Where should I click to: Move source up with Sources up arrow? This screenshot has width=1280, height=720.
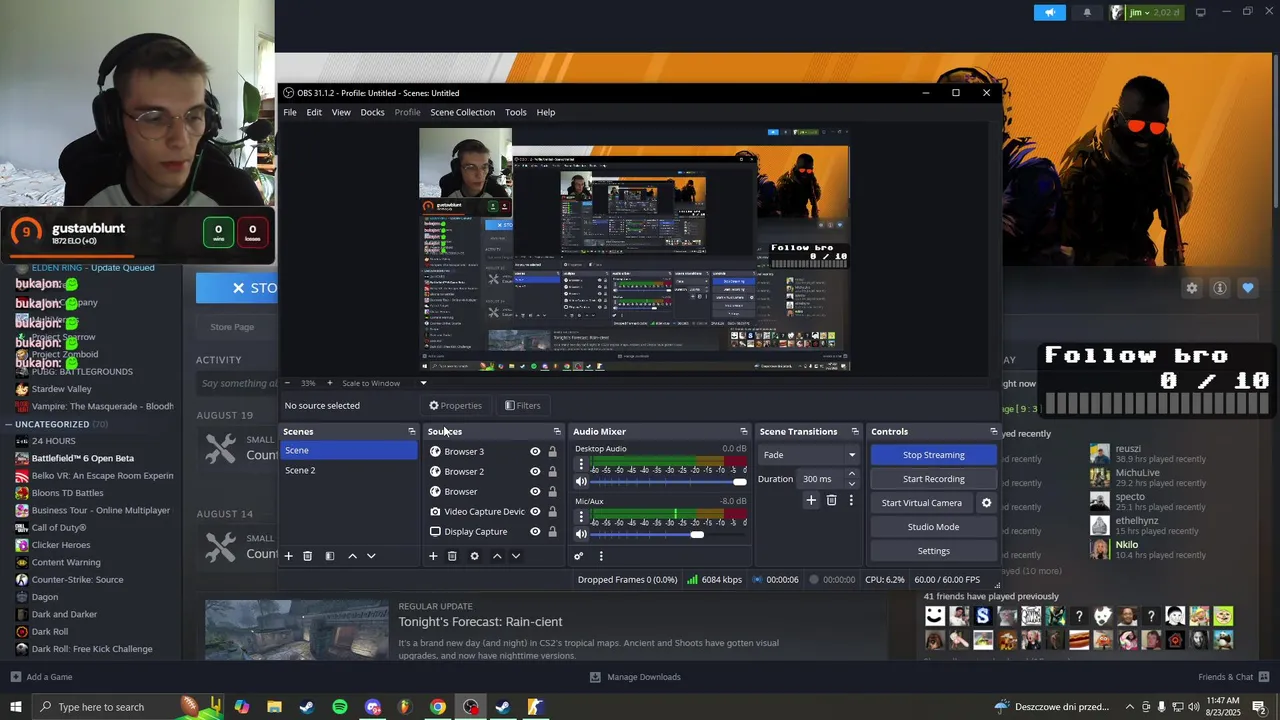click(x=497, y=556)
